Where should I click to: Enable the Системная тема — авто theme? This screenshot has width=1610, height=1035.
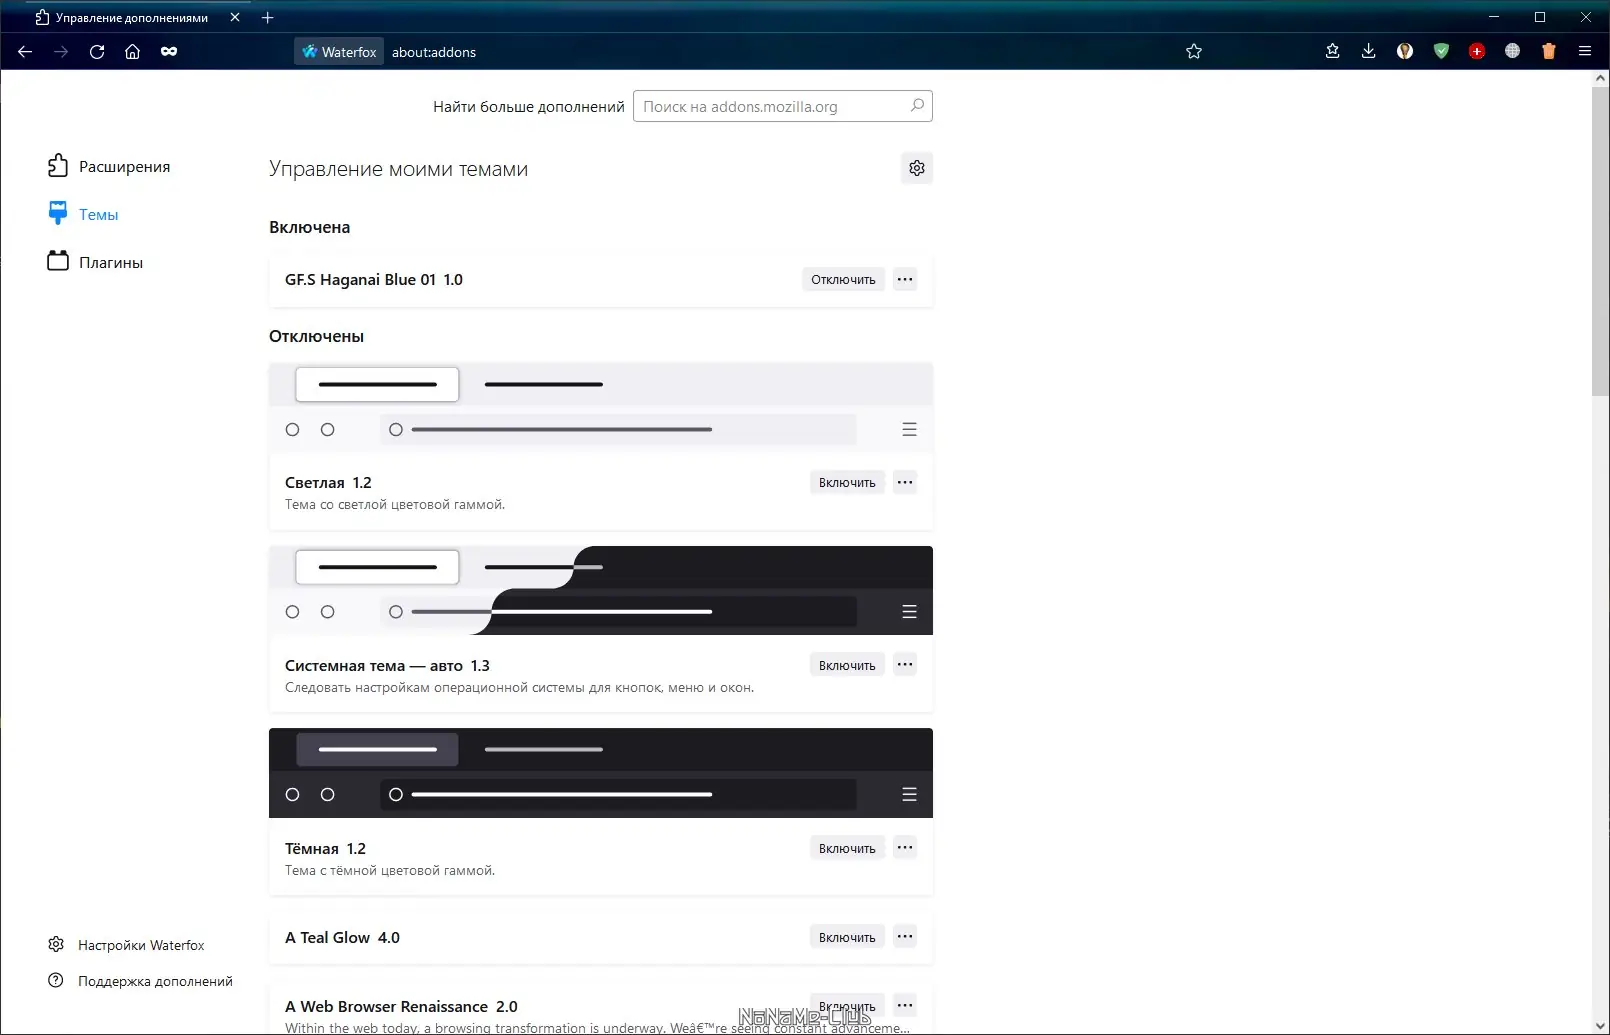click(847, 666)
